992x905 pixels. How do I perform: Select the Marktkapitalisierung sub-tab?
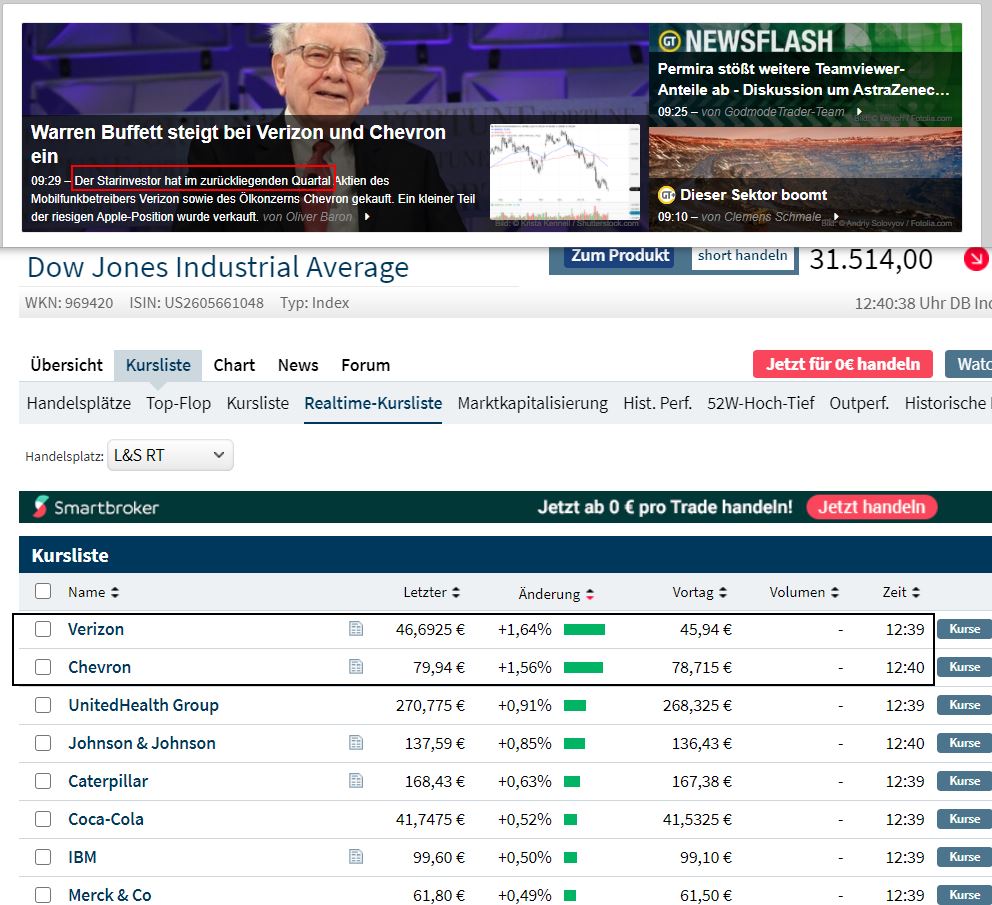click(x=533, y=403)
